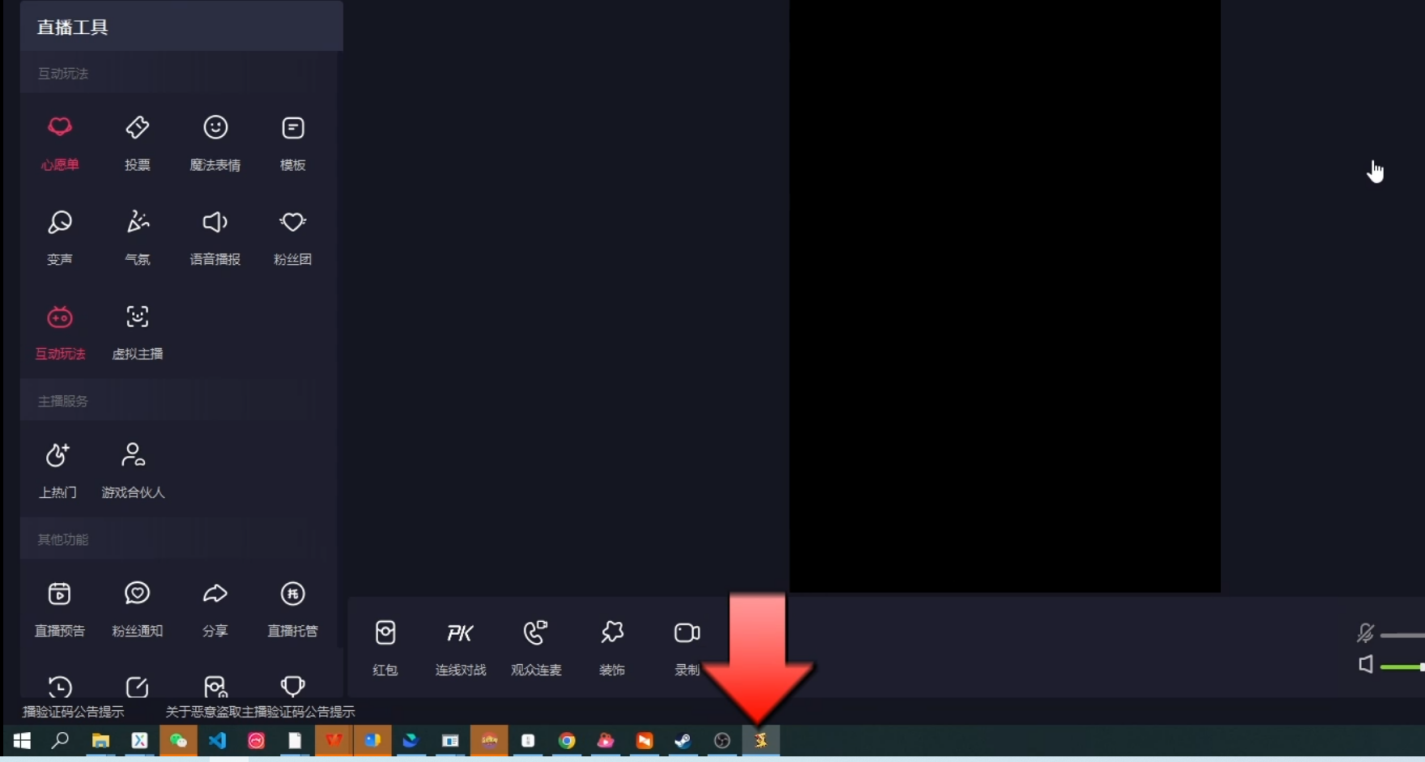This screenshot has width=1425, height=762.
Task: Open 互动玩法 interactive games tool
Action: pos(60,331)
